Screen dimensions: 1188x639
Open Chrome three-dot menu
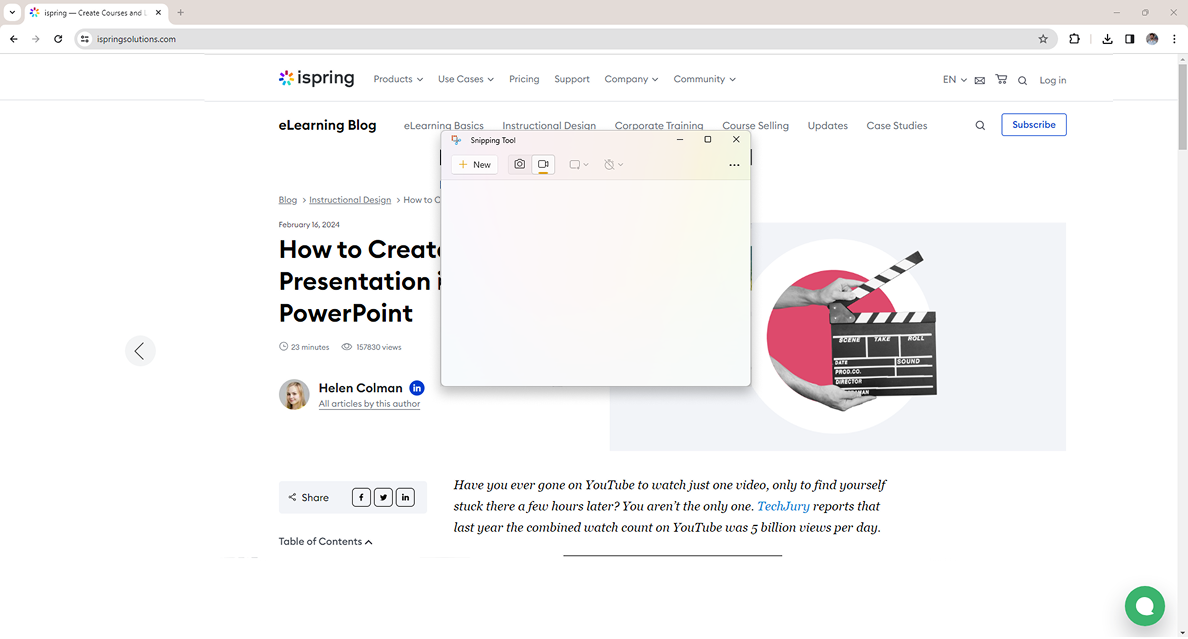tap(1174, 39)
